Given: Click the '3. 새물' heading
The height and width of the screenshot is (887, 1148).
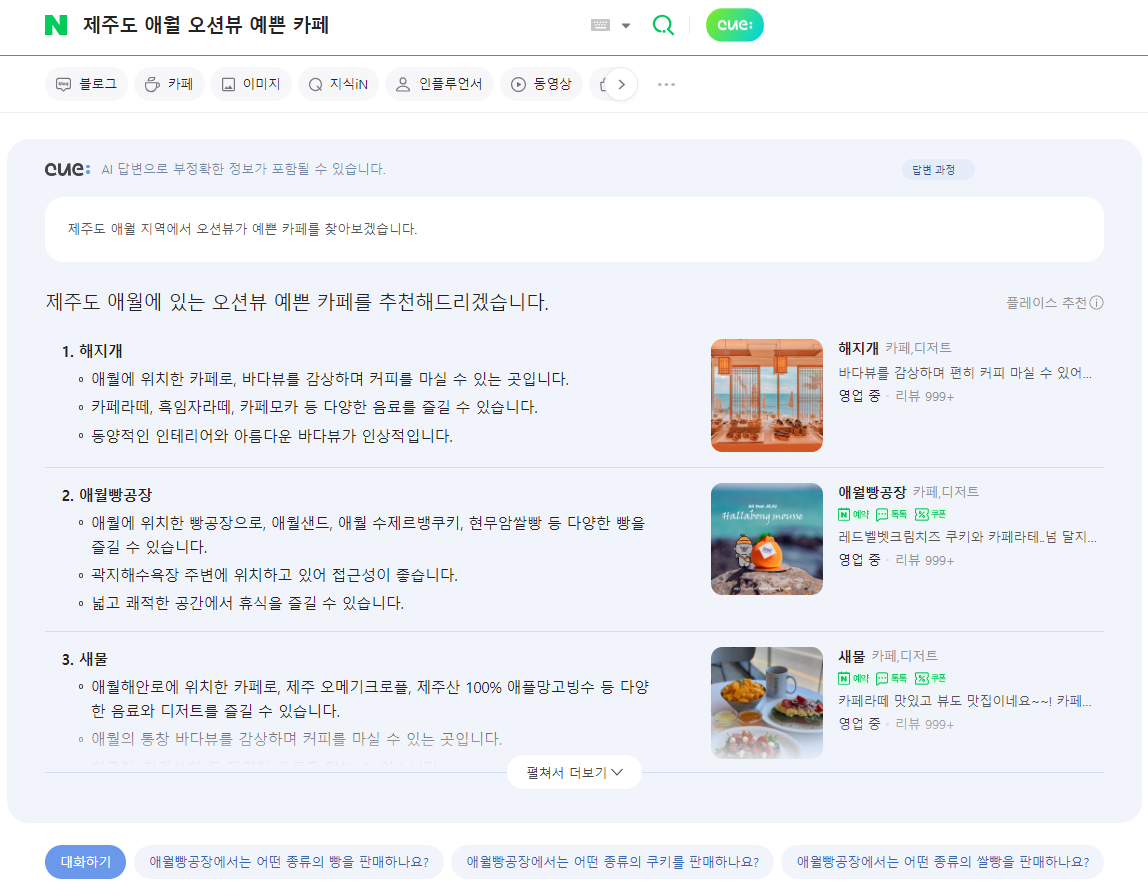Looking at the screenshot, I should pos(84,659).
